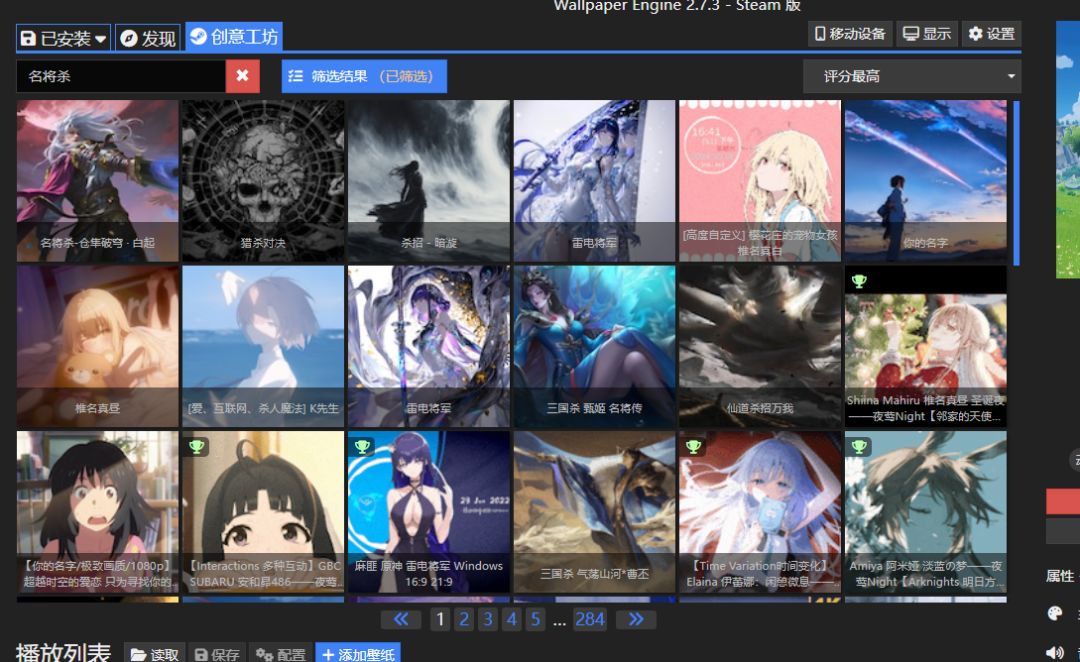
Task: Go to page 4 of results
Action: click(511, 619)
